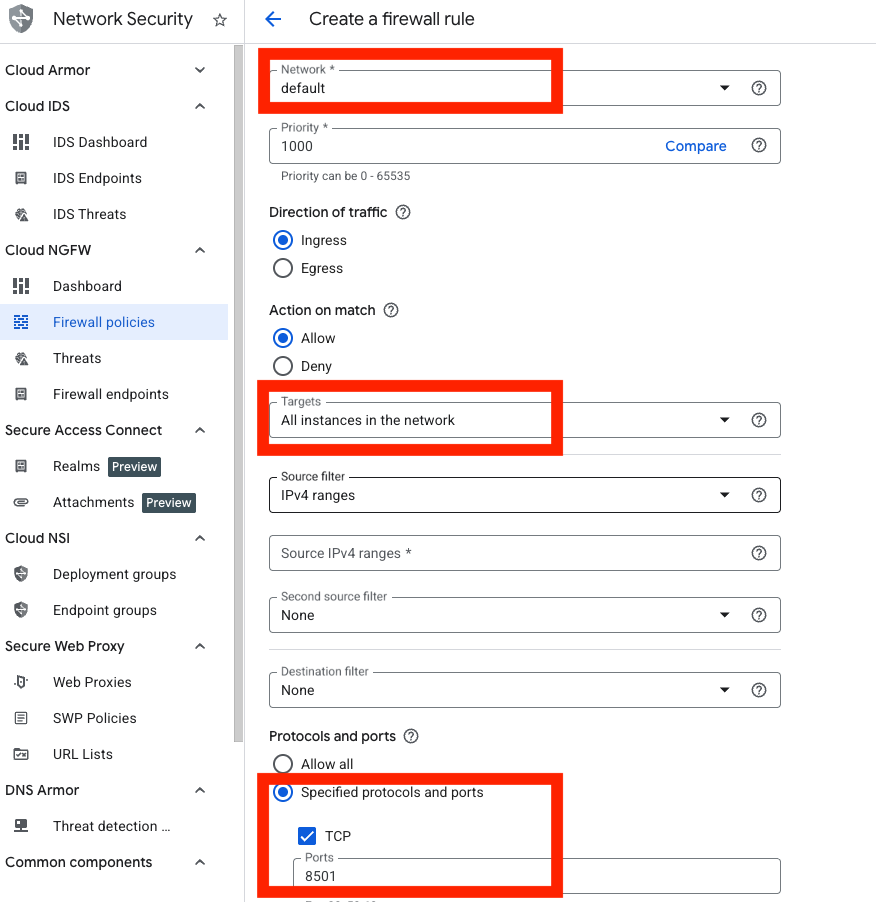Open help for Direction of traffic

[403, 212]
